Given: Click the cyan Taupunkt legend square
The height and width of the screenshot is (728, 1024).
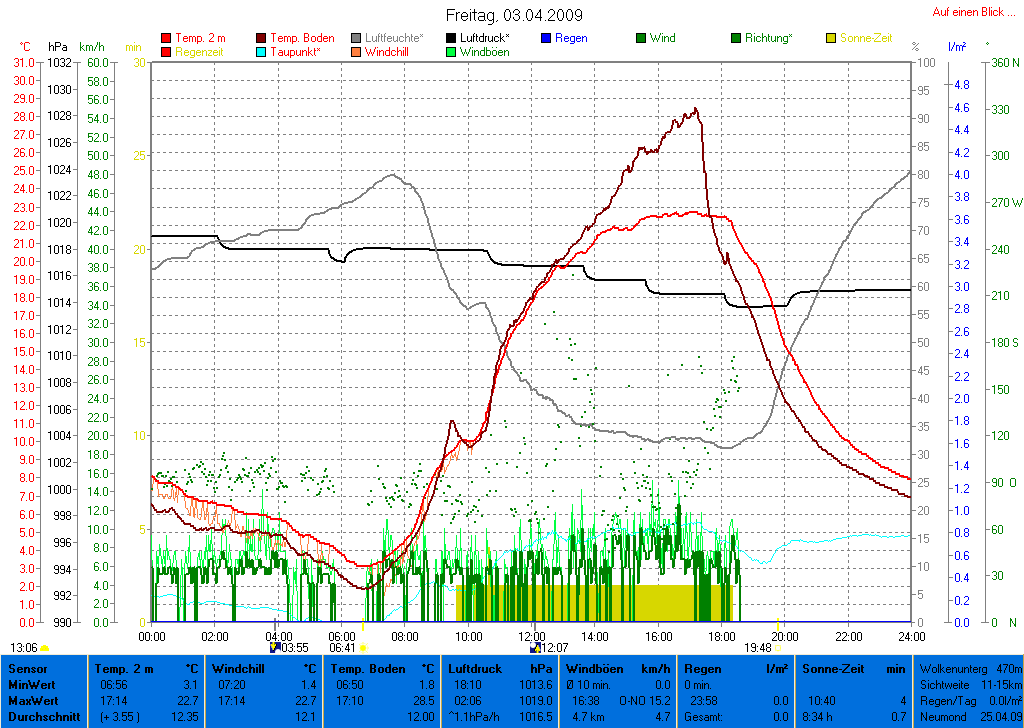Looking at the screenshot, I should 262,51.
